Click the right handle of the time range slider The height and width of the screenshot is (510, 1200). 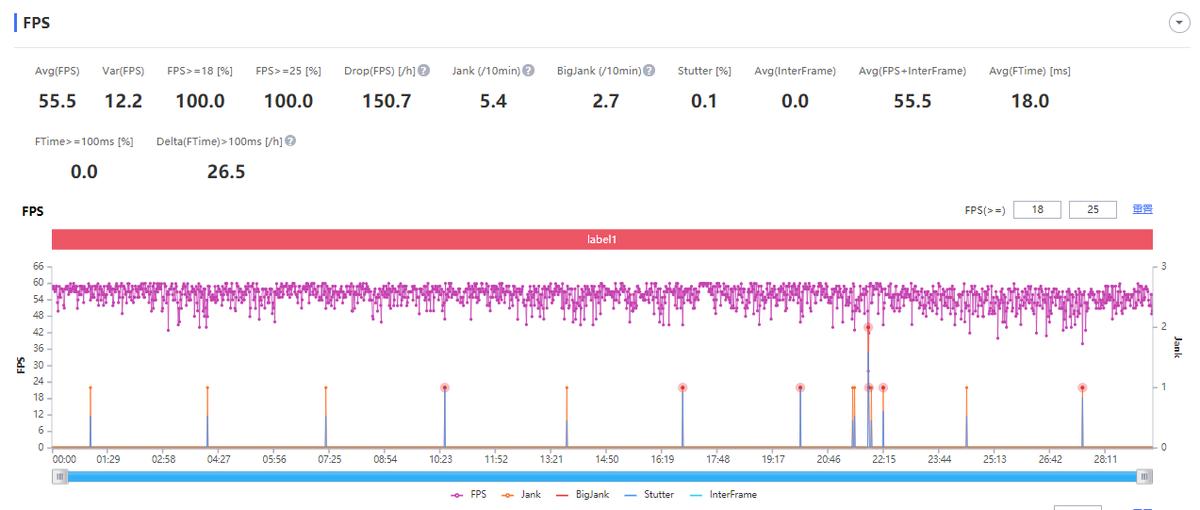click(1144, 477)
